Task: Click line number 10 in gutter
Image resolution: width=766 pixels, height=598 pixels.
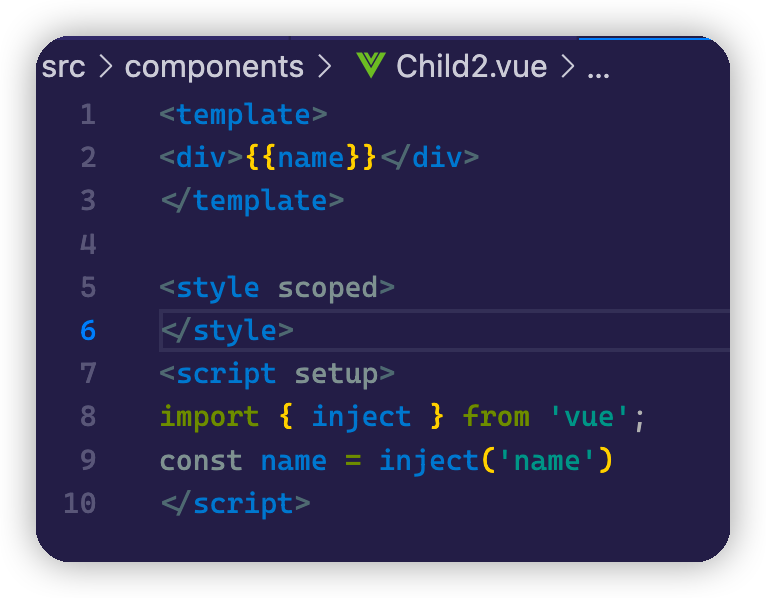Action: [x=80, y=502]
